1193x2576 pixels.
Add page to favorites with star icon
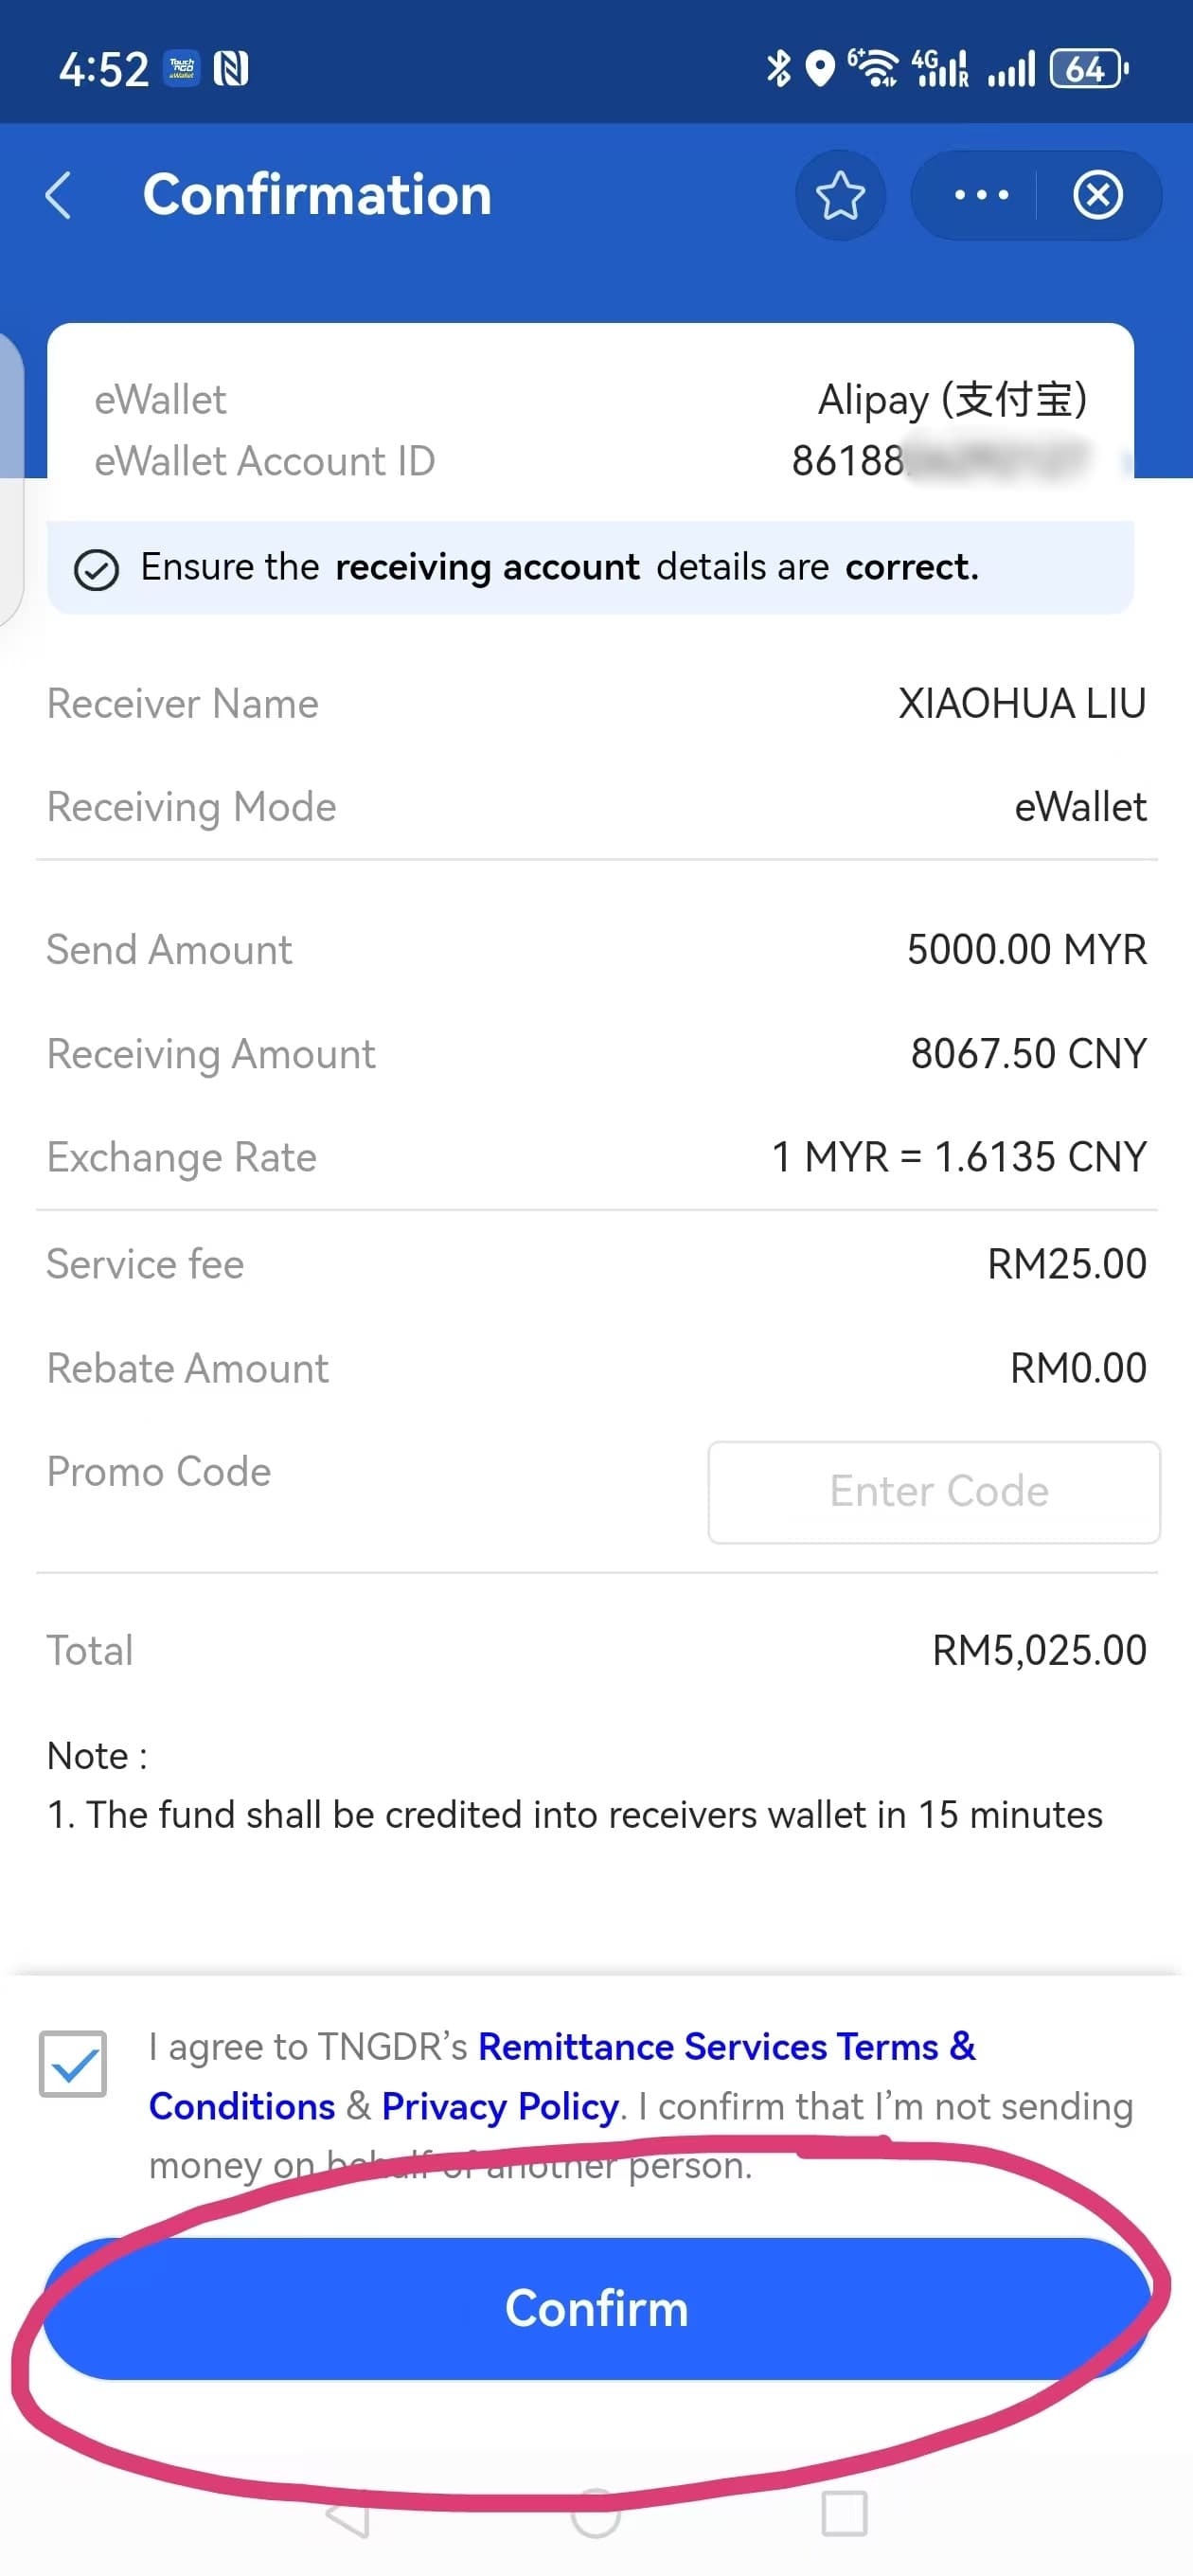tap(840, 195)
